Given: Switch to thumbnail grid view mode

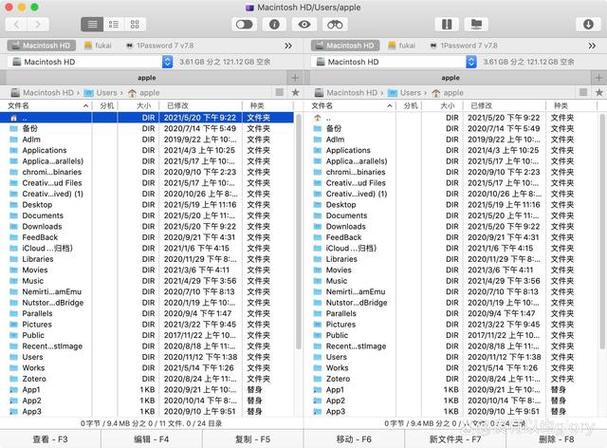Looking at the screenshot, I should [135, 24].
